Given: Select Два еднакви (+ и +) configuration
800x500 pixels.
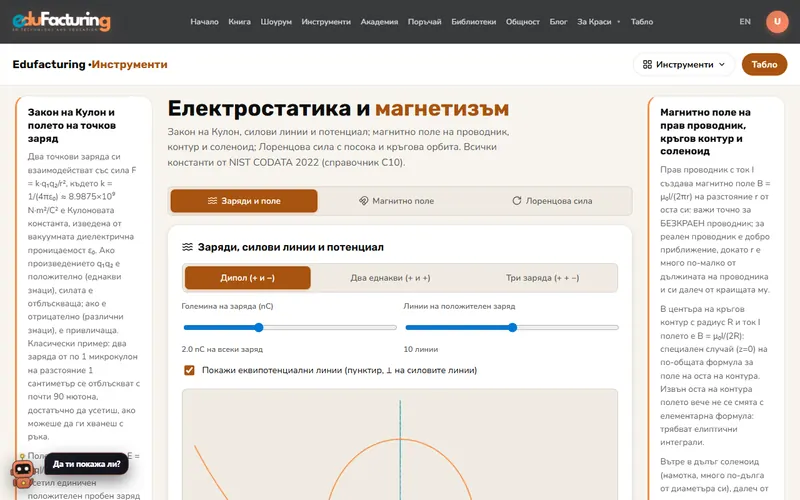Looking at the screenshot, I should pyautogui.click(x=390, y=278).
